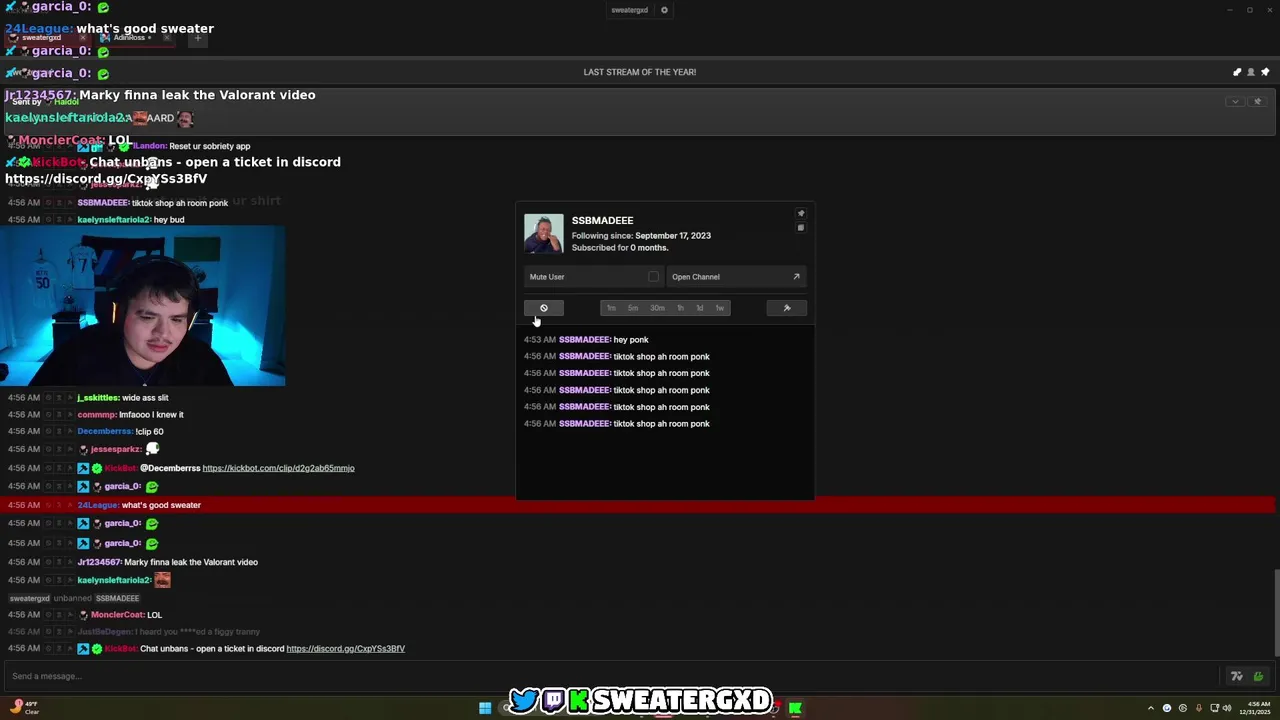Open the volume tray icon
The height and width of the screenshot is (720, 1280).
tap(1227, 708)
